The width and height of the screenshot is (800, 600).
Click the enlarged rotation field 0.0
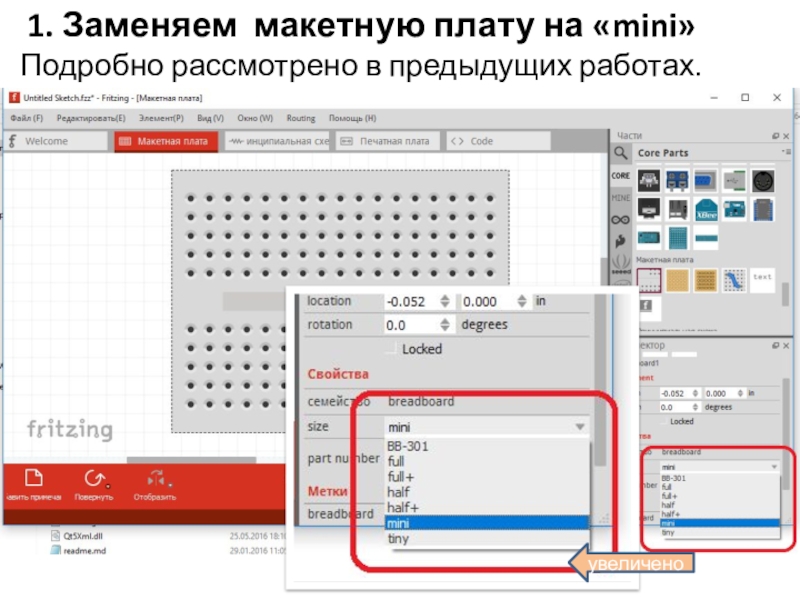412,324
